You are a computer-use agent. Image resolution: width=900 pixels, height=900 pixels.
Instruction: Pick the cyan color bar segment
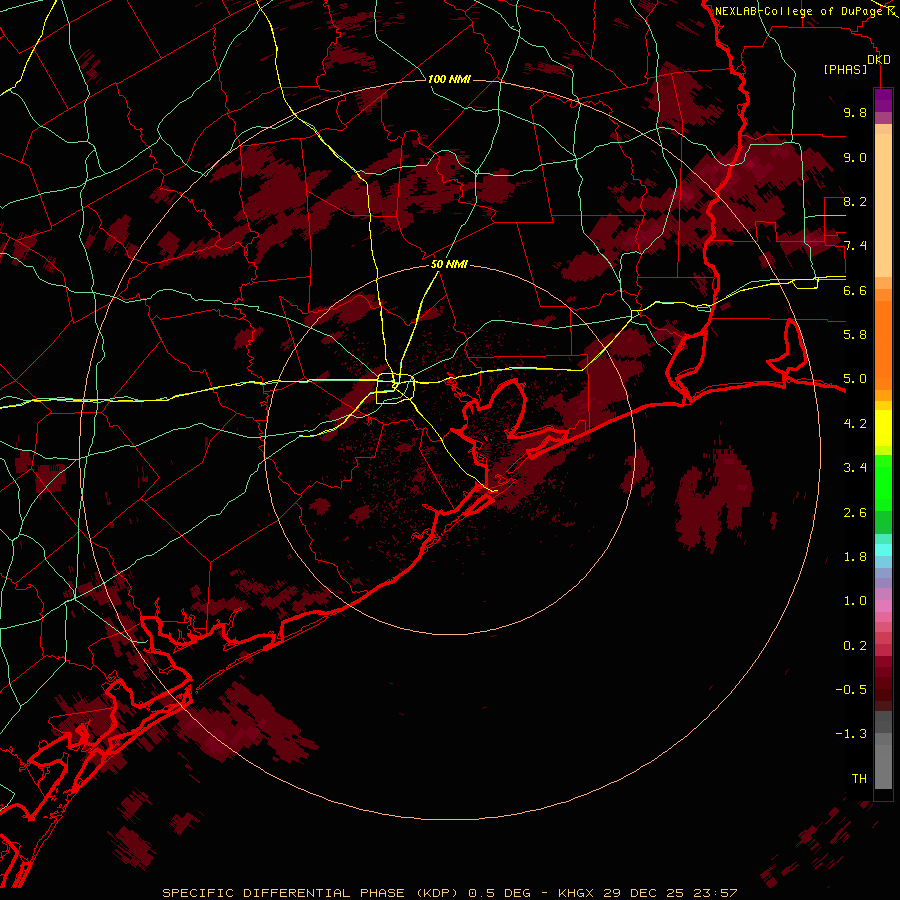883,550
